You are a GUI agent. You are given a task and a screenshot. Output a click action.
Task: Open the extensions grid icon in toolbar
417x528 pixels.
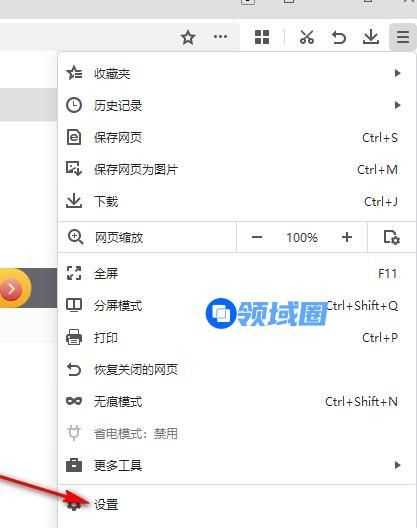pyautogui.click(x=262, y=37)
